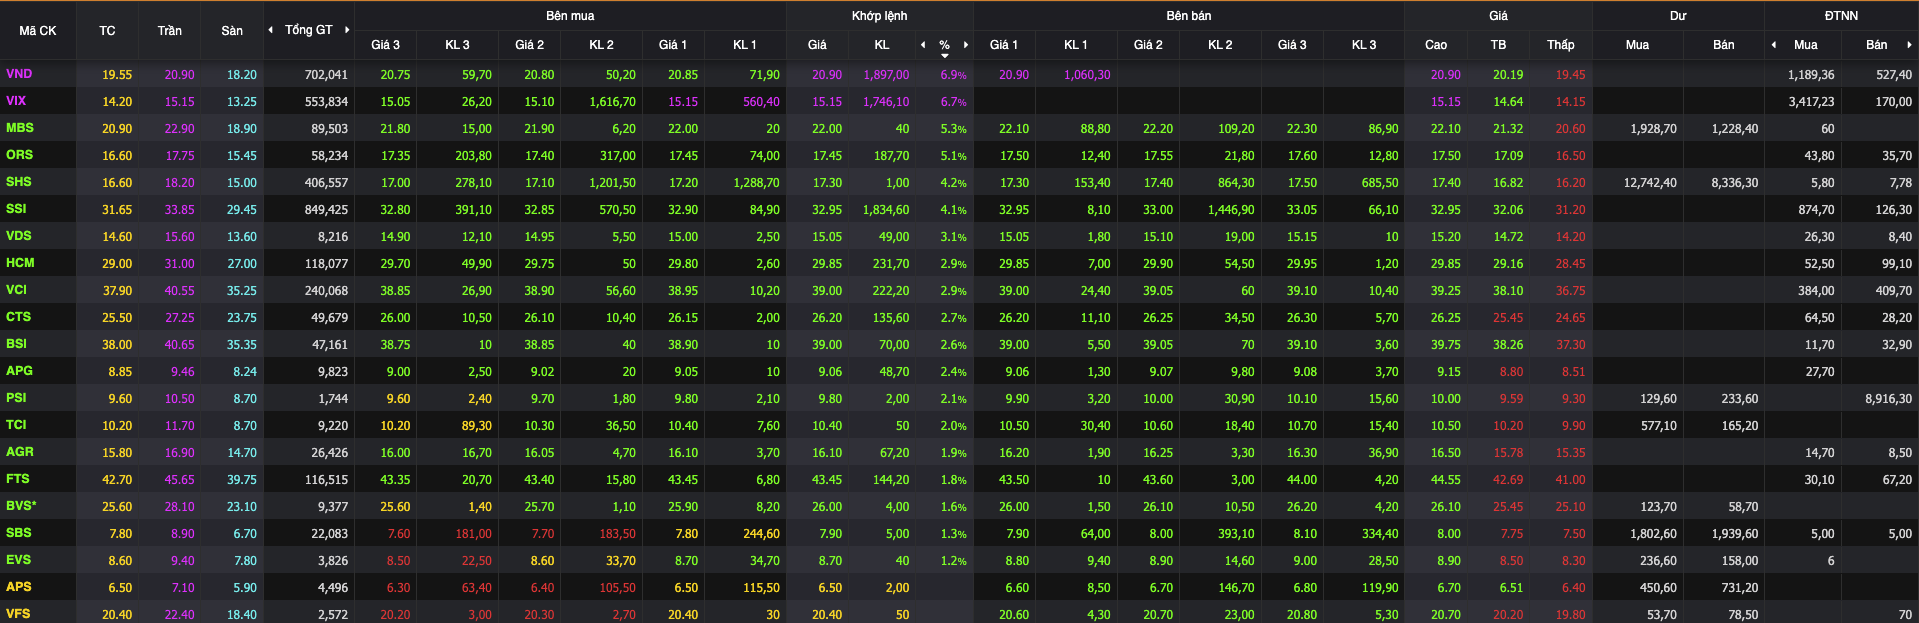Click SBS bid volume 244,60
This screenshot has height=623, width=1919.
761,534
